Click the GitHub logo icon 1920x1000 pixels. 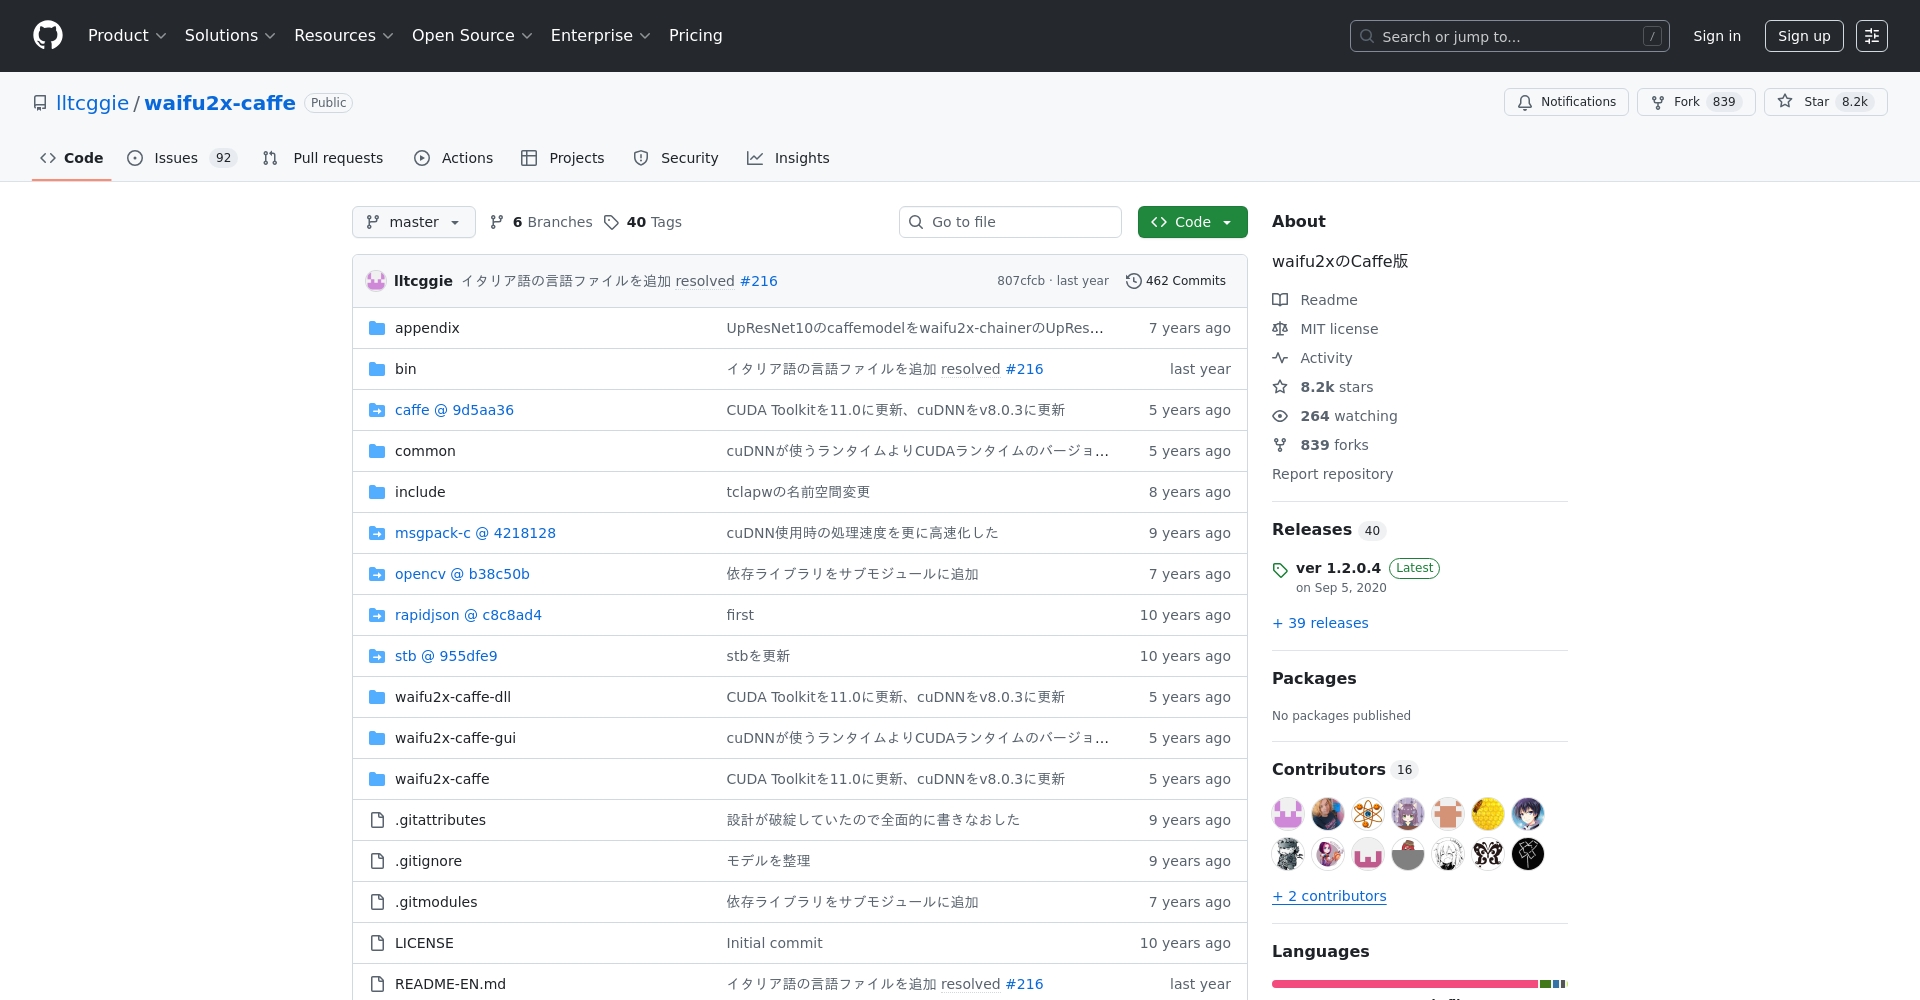click(48, 36)
